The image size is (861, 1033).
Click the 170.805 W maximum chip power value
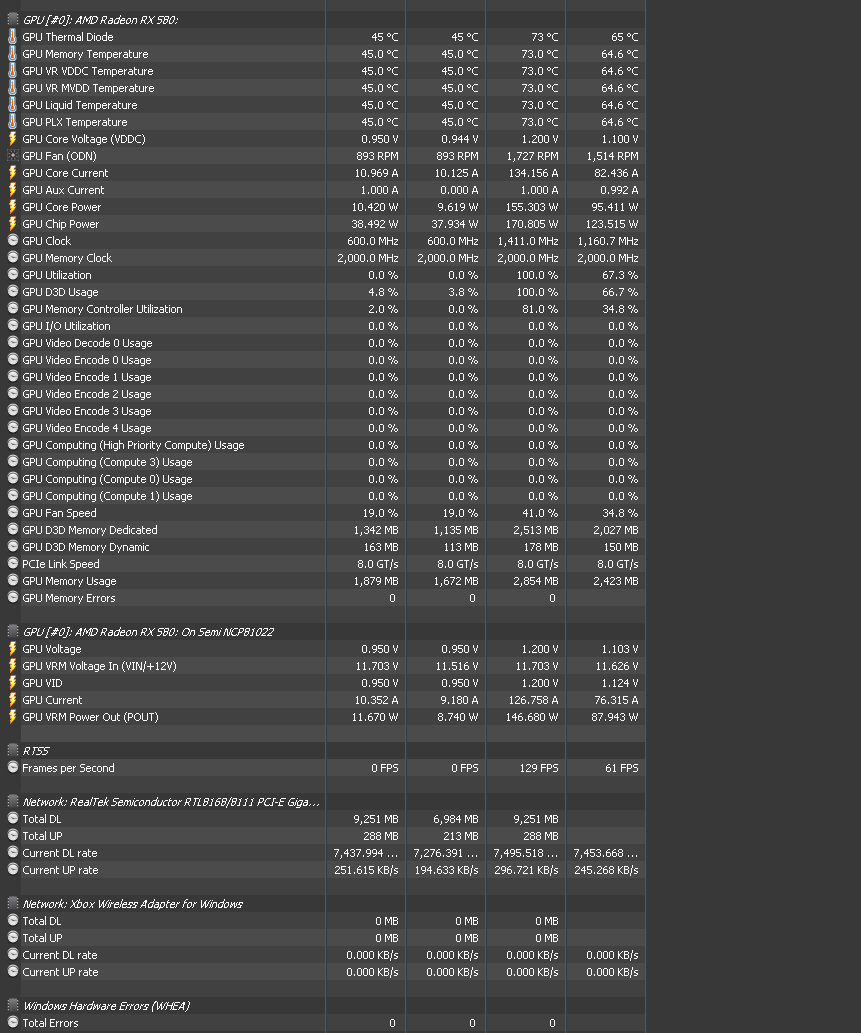(x=532, y=224)
